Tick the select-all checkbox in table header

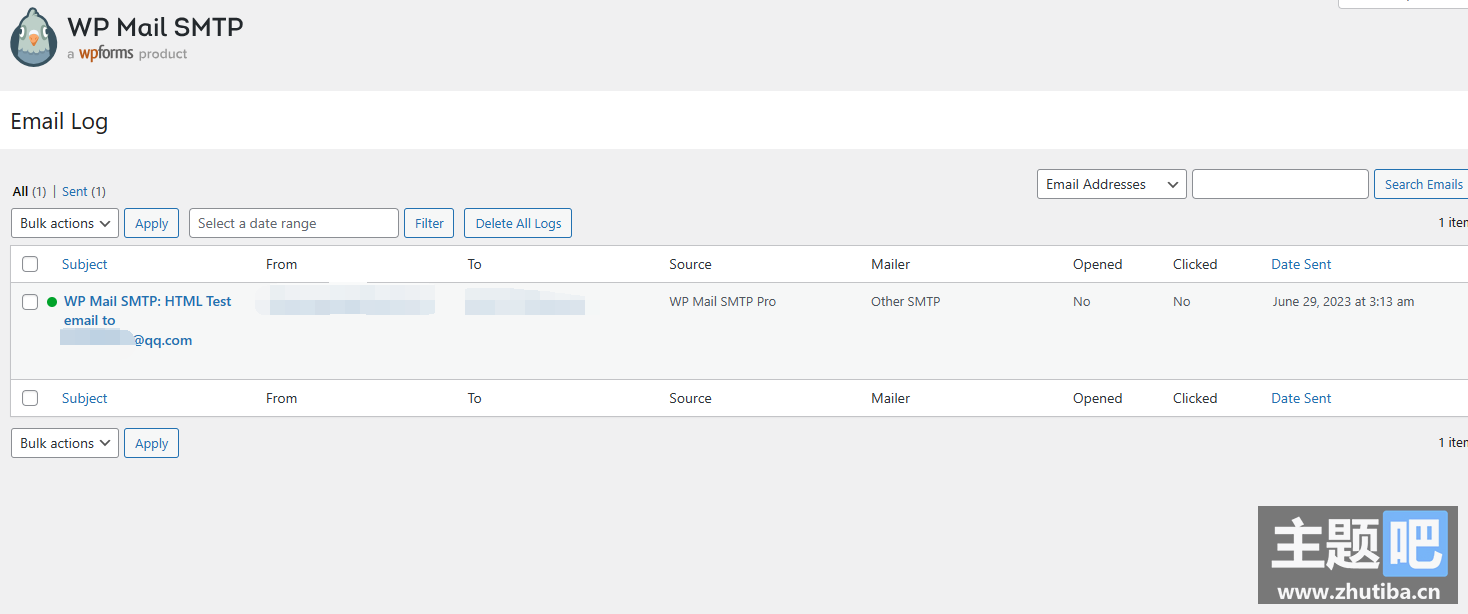pos(30,264)
